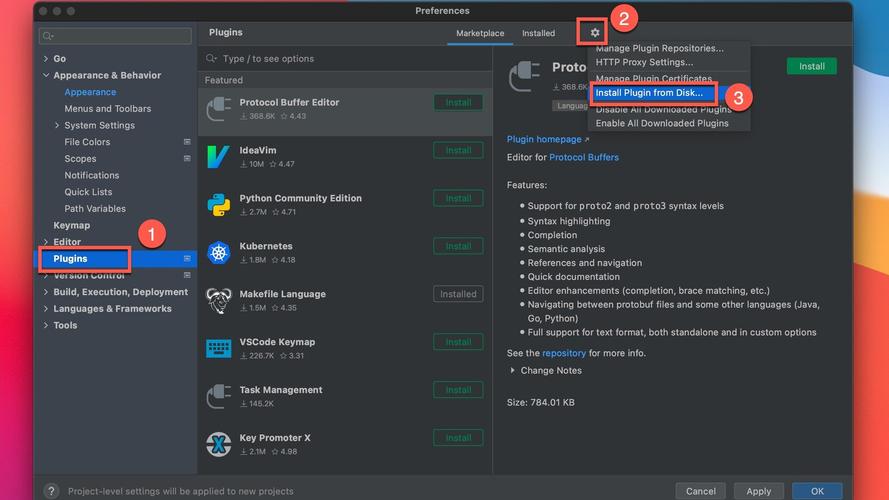
Task: Click the Task Management plugin icon
Action: [x=218, y=396]
